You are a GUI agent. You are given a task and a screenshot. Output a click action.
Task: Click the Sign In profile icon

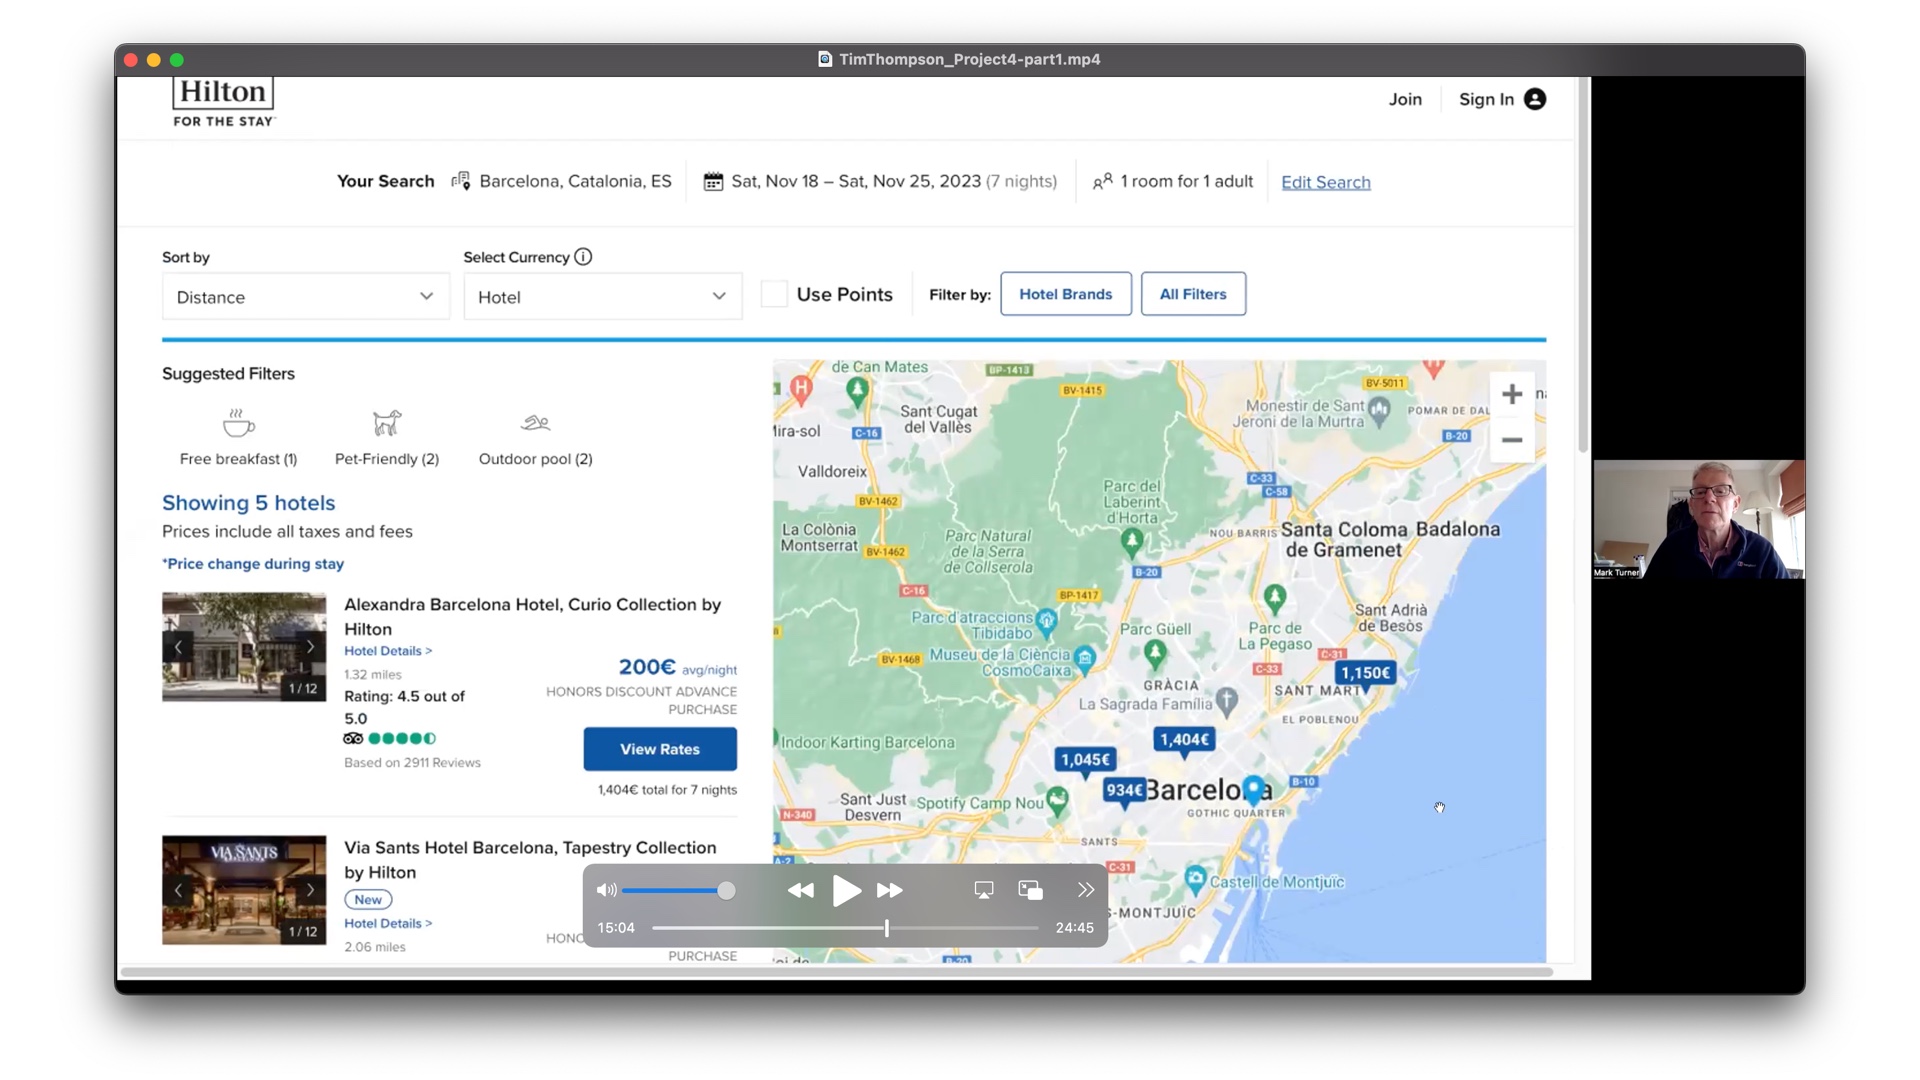(1535, 99)
